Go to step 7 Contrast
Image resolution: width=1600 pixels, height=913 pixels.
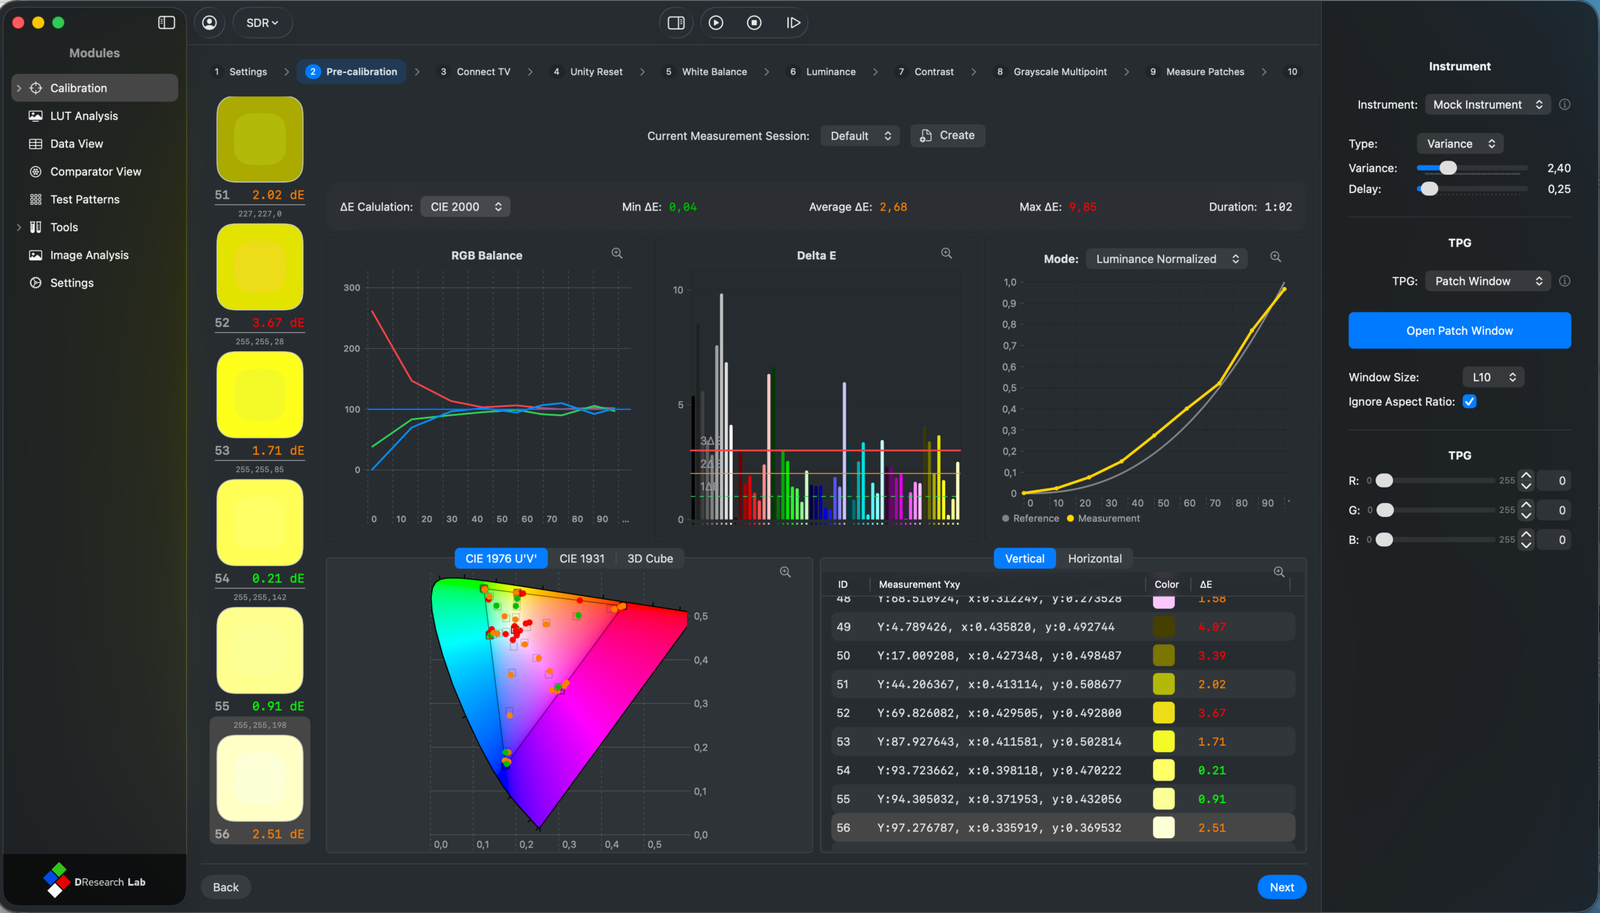(926, 72)
